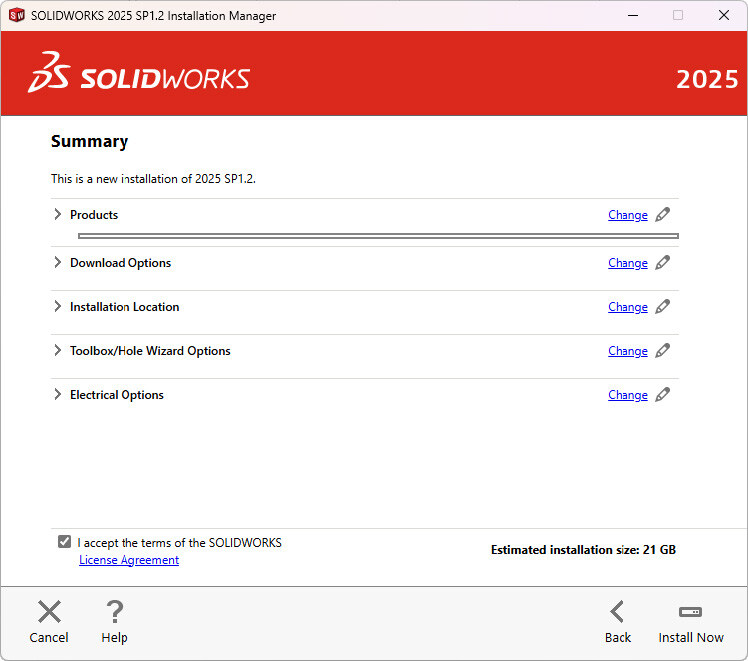Cancel the SOLIDWORKS installation
Screen dimensions: 748x661
49,622
